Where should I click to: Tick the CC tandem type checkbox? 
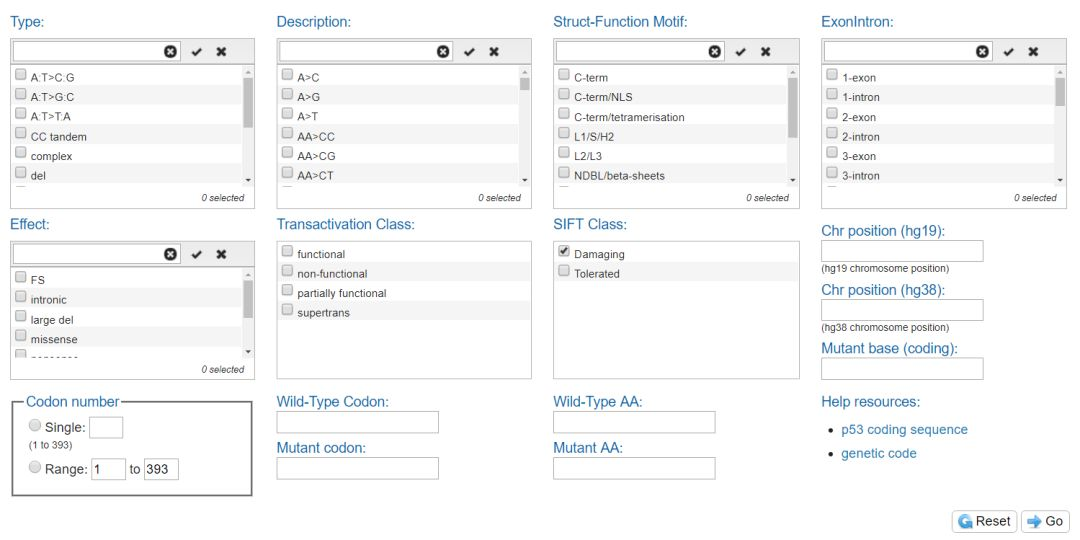click(21, 135)
